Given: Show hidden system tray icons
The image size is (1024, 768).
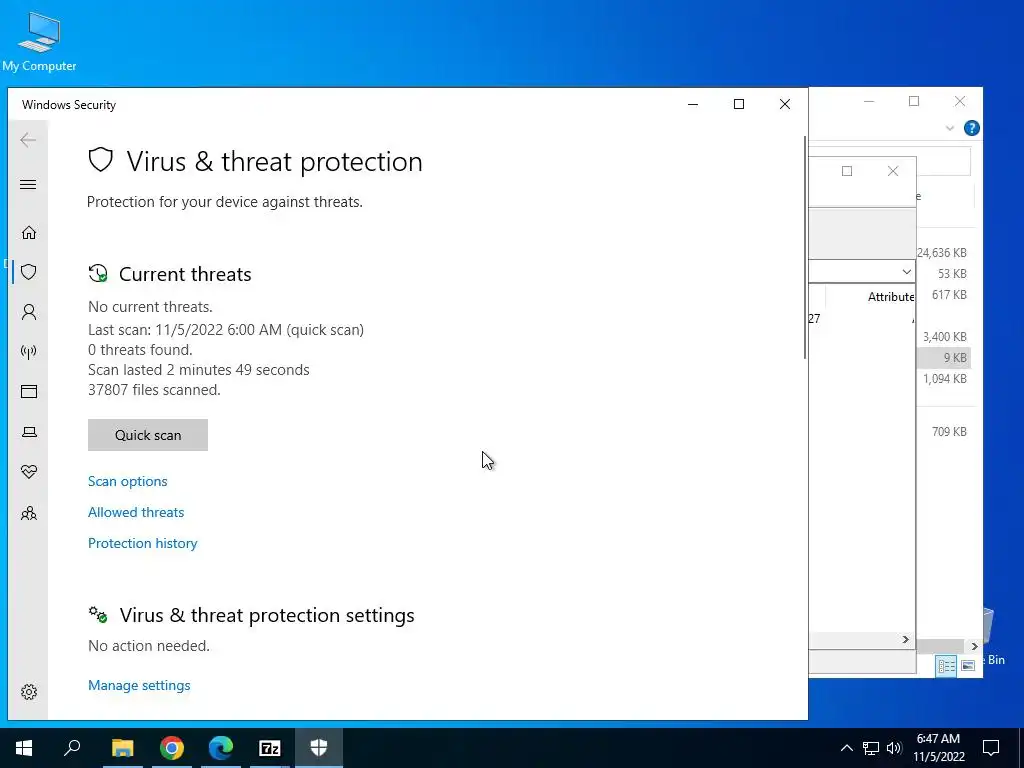Looking at the screenshot, I should pyautogui.click(x=846, y=748).
